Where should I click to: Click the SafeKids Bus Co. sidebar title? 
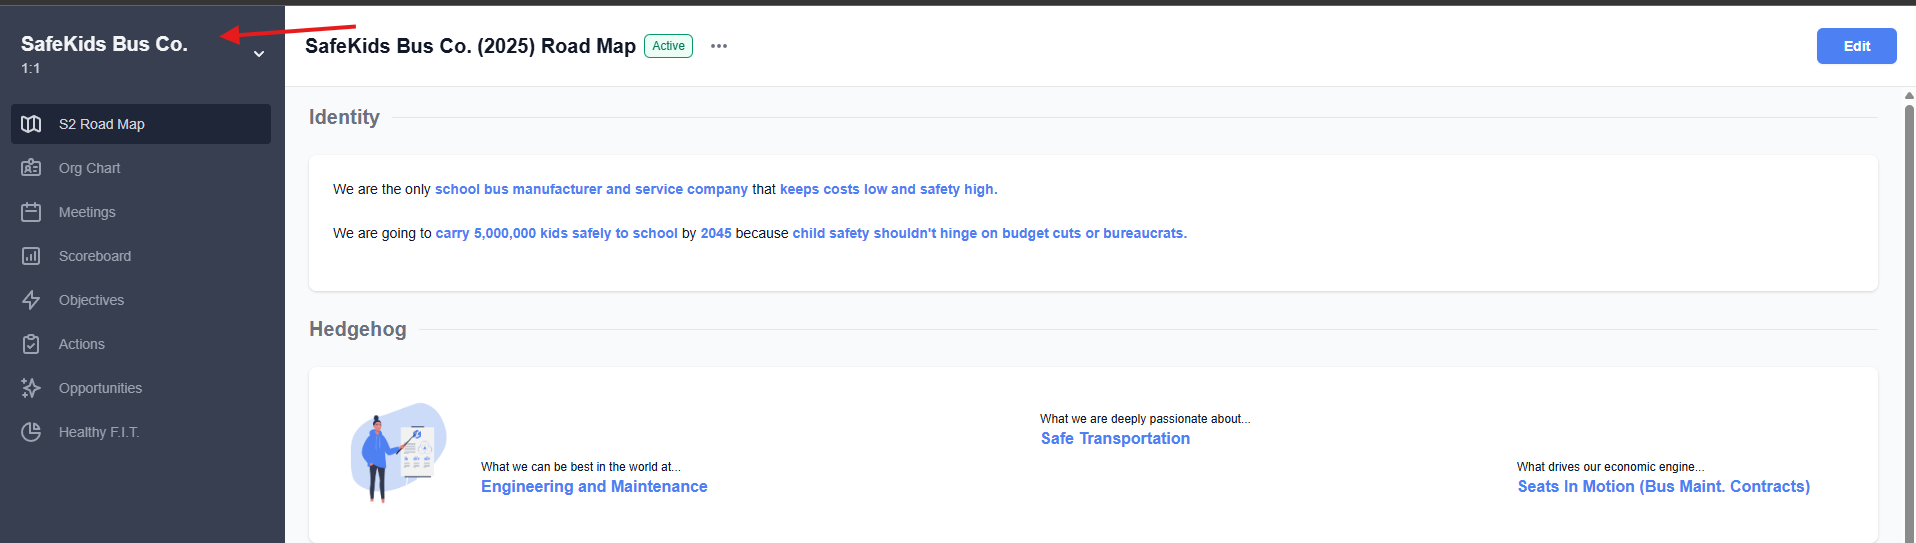point(104,44)
